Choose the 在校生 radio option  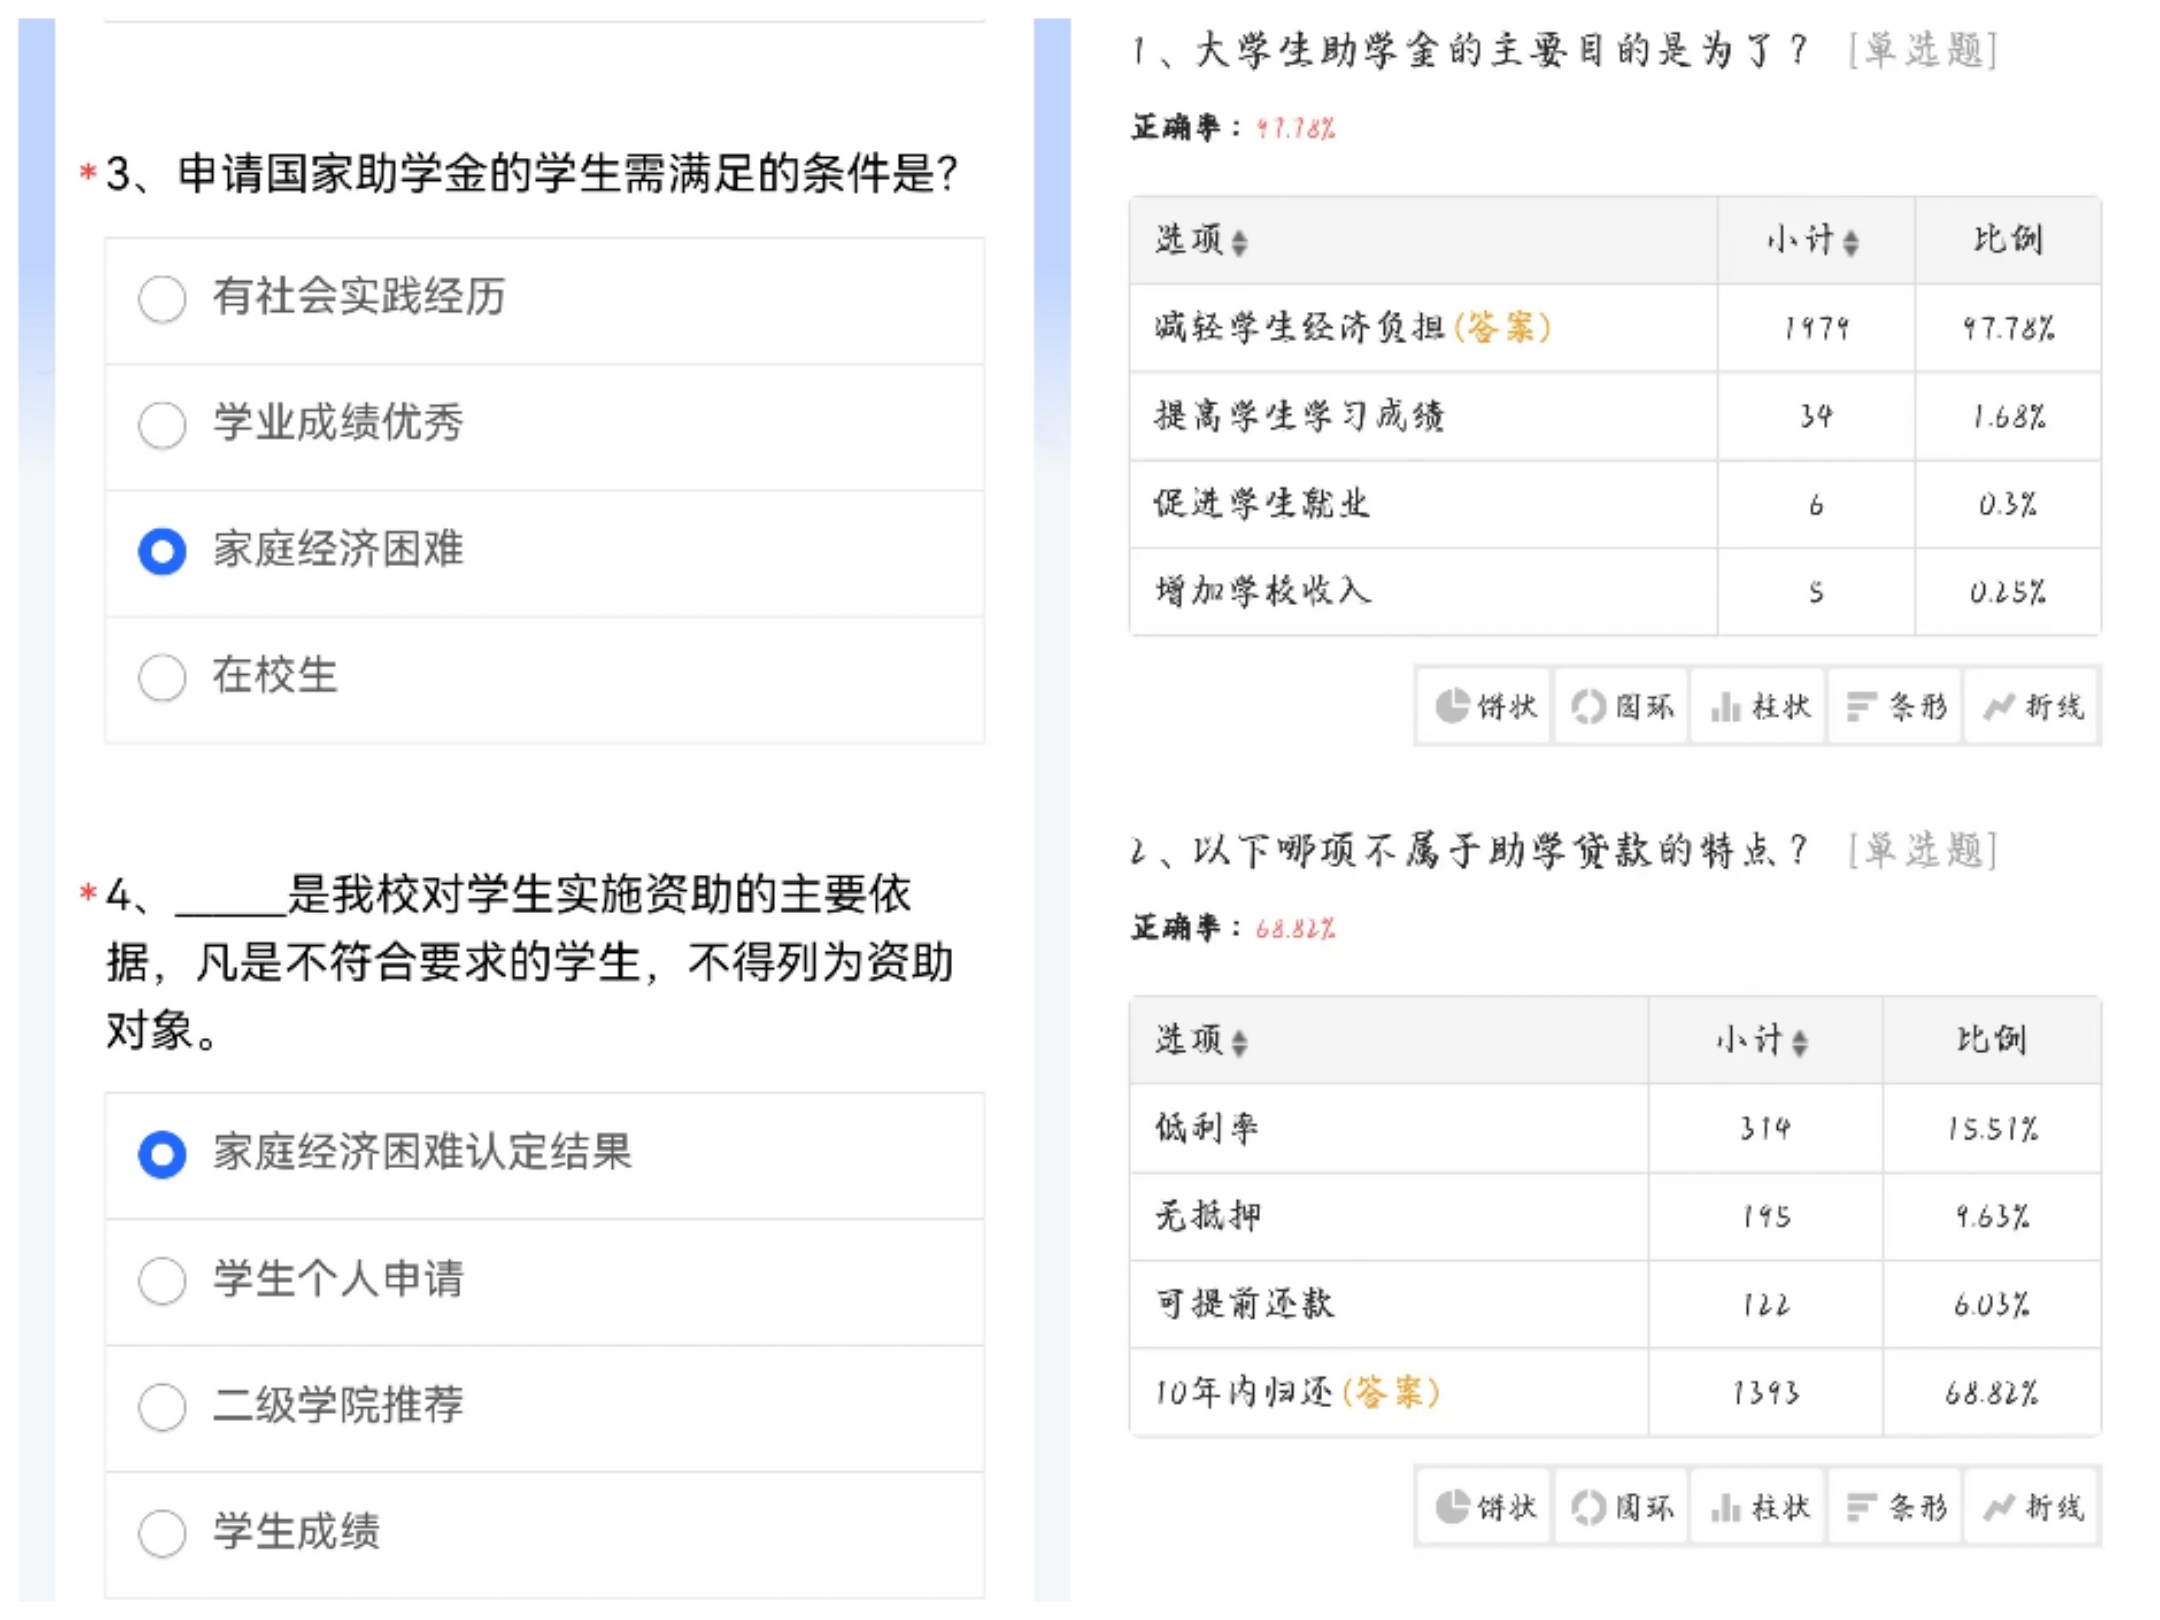pyautogui.click(x=162, y=678)
